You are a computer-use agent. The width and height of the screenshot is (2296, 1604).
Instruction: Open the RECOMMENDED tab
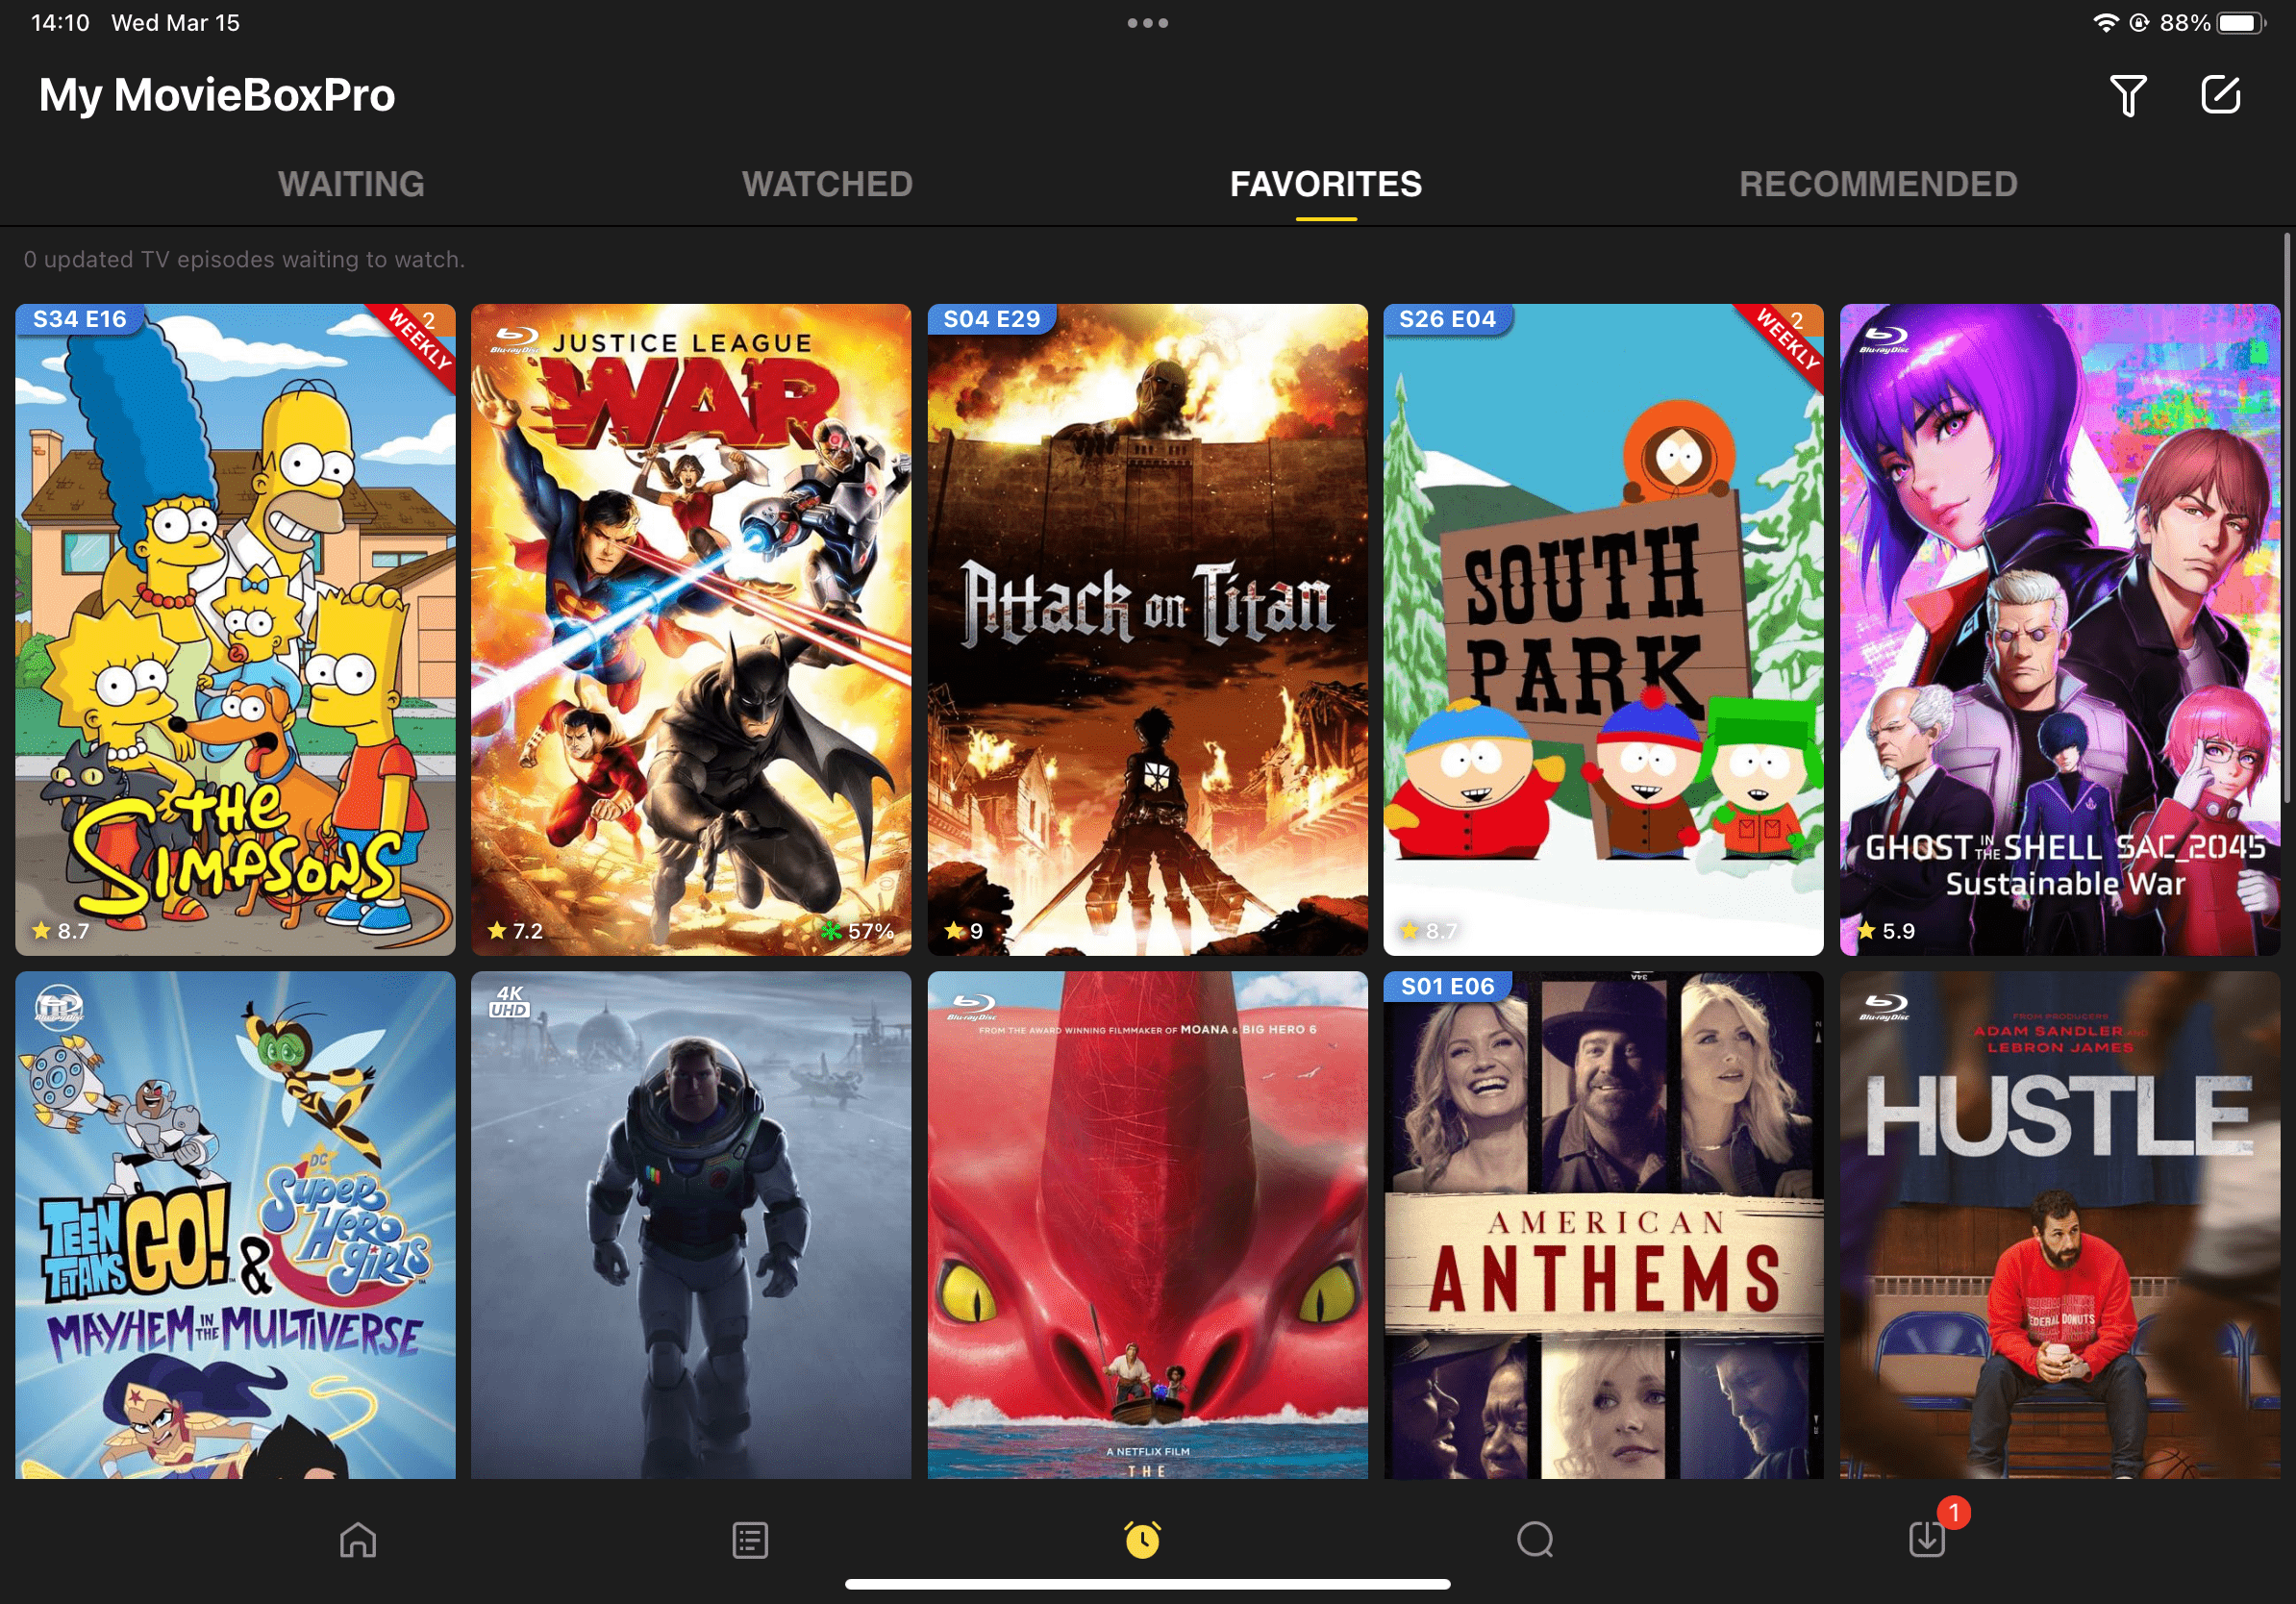[x=1878, y=184]
